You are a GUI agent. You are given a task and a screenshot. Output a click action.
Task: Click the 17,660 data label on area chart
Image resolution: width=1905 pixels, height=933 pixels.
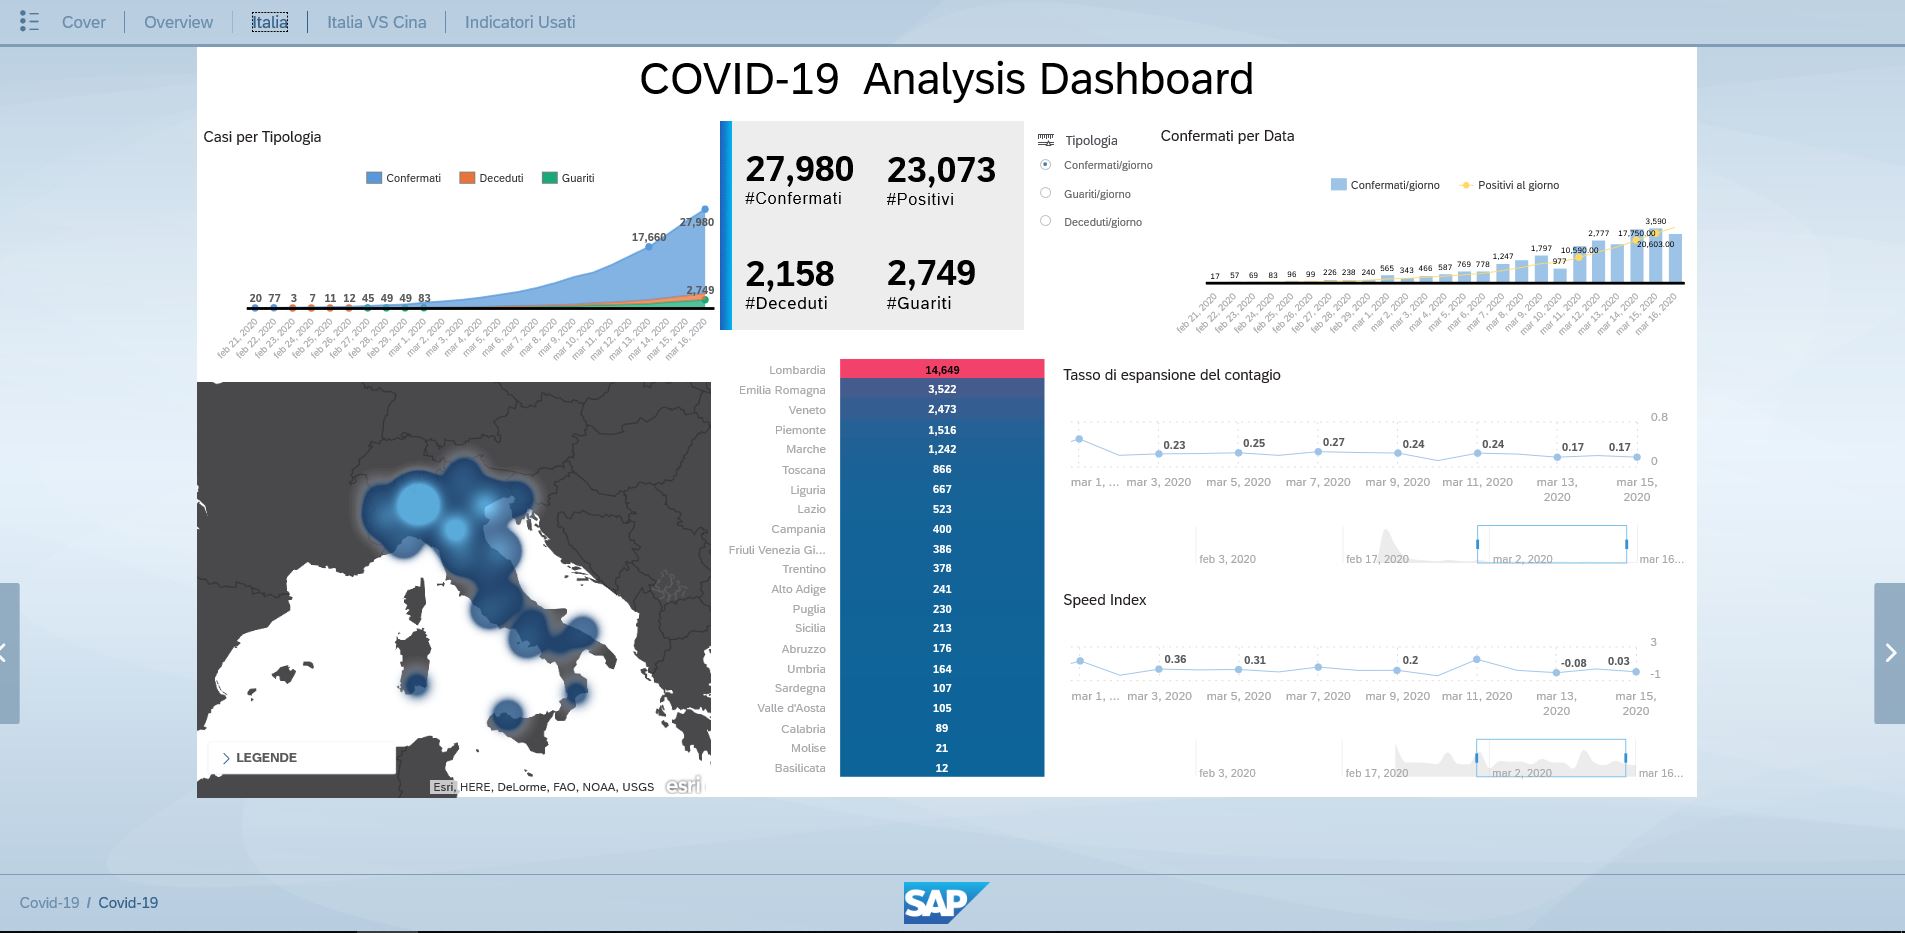648,237
